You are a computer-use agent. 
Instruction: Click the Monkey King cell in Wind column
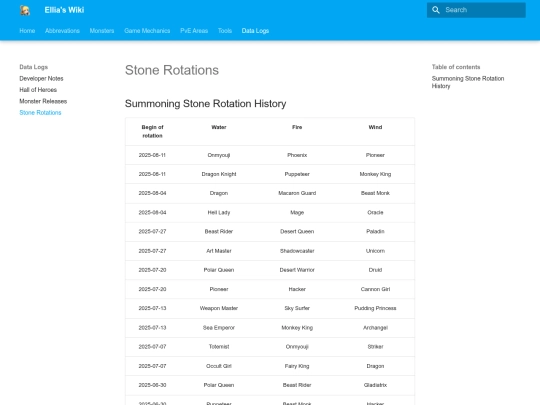click(375, 174)
